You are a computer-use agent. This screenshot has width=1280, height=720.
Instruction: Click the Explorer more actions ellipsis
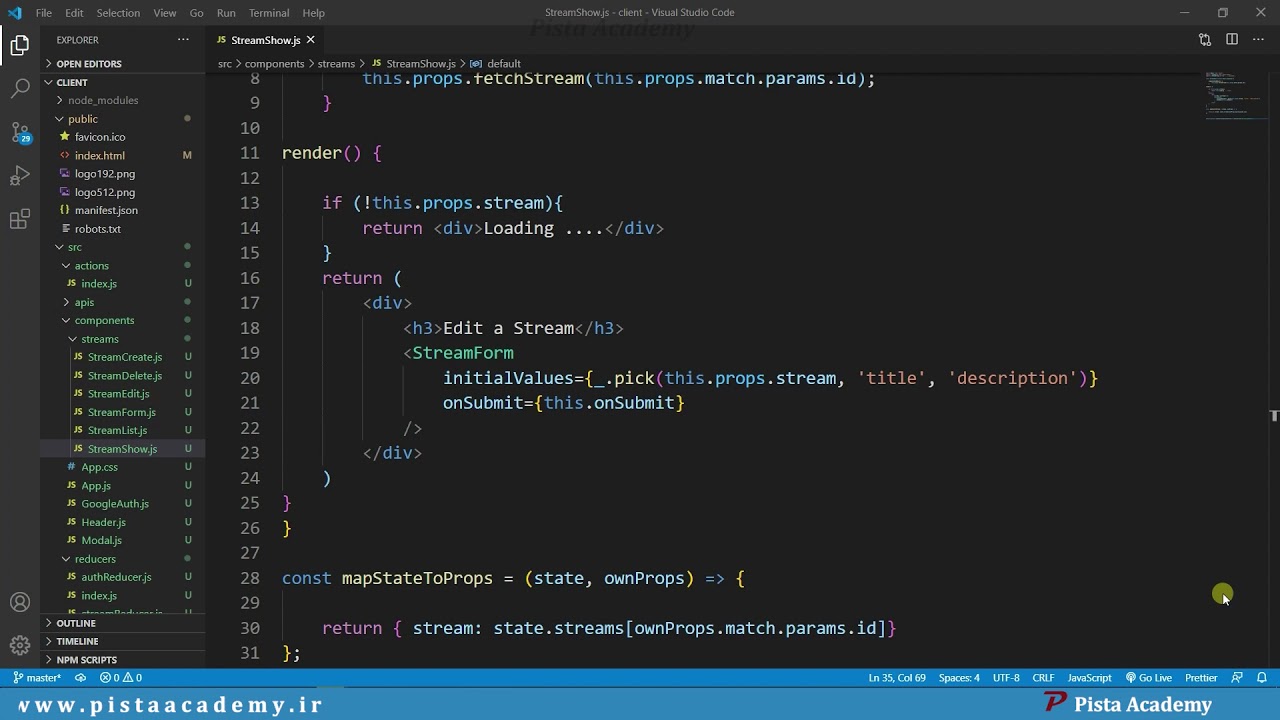[183, 40]
